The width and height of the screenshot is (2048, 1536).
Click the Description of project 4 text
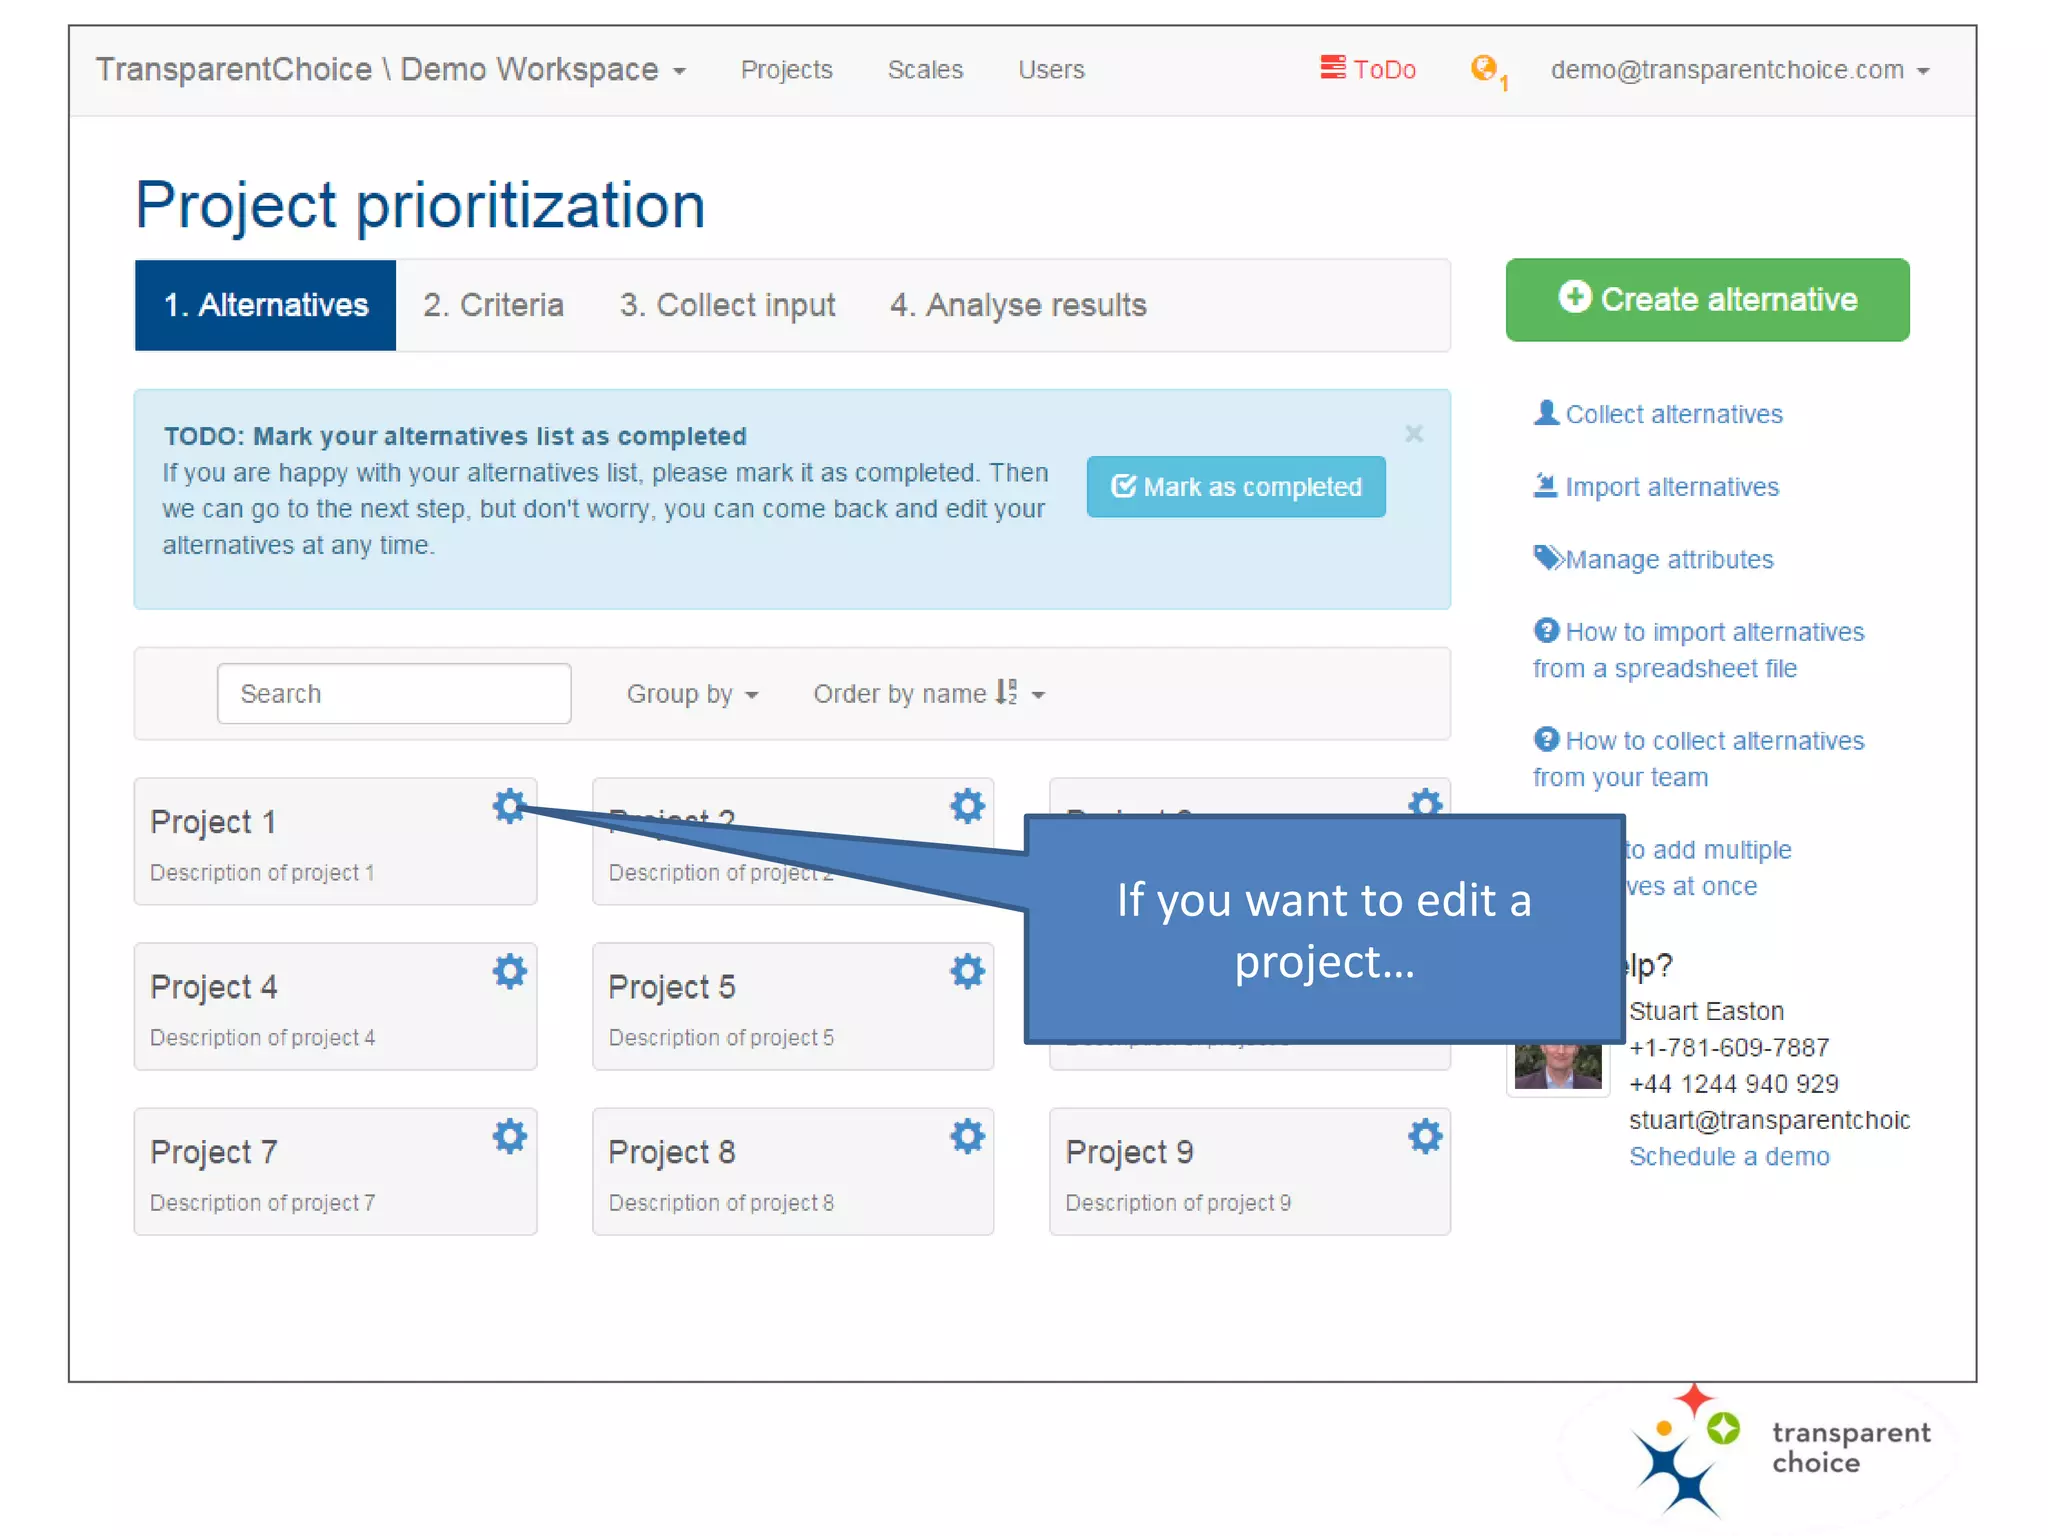click(263, 1038)
